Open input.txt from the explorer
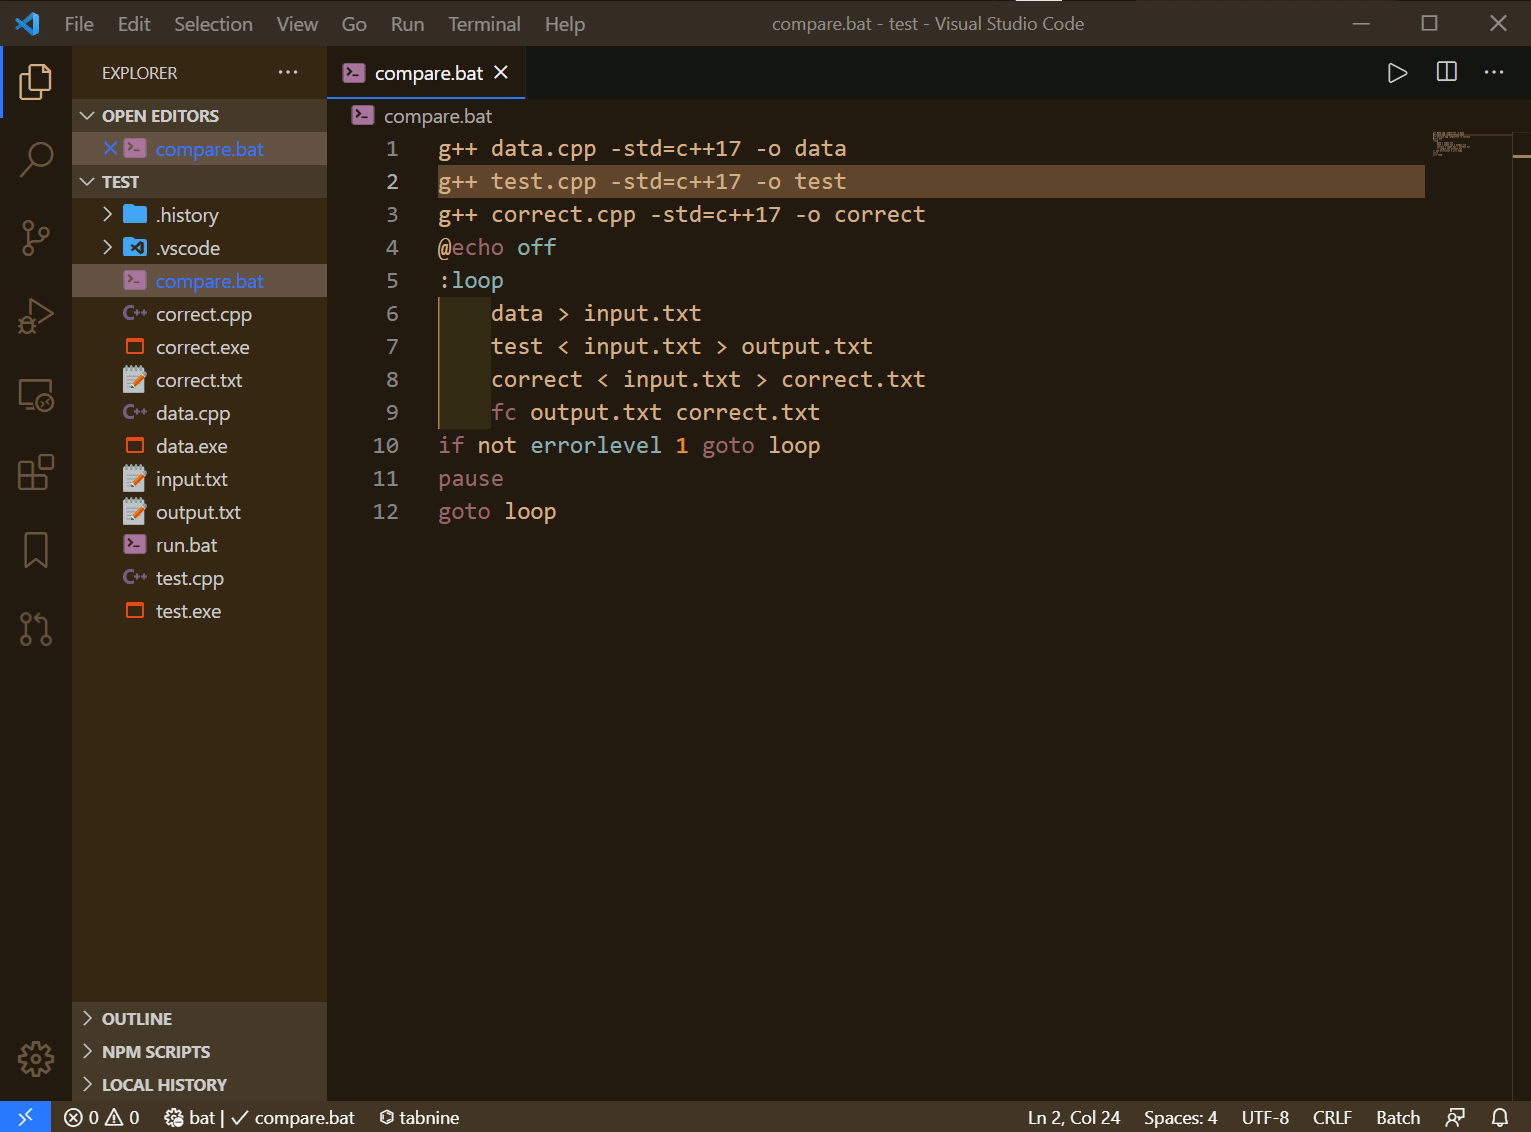 199,479
